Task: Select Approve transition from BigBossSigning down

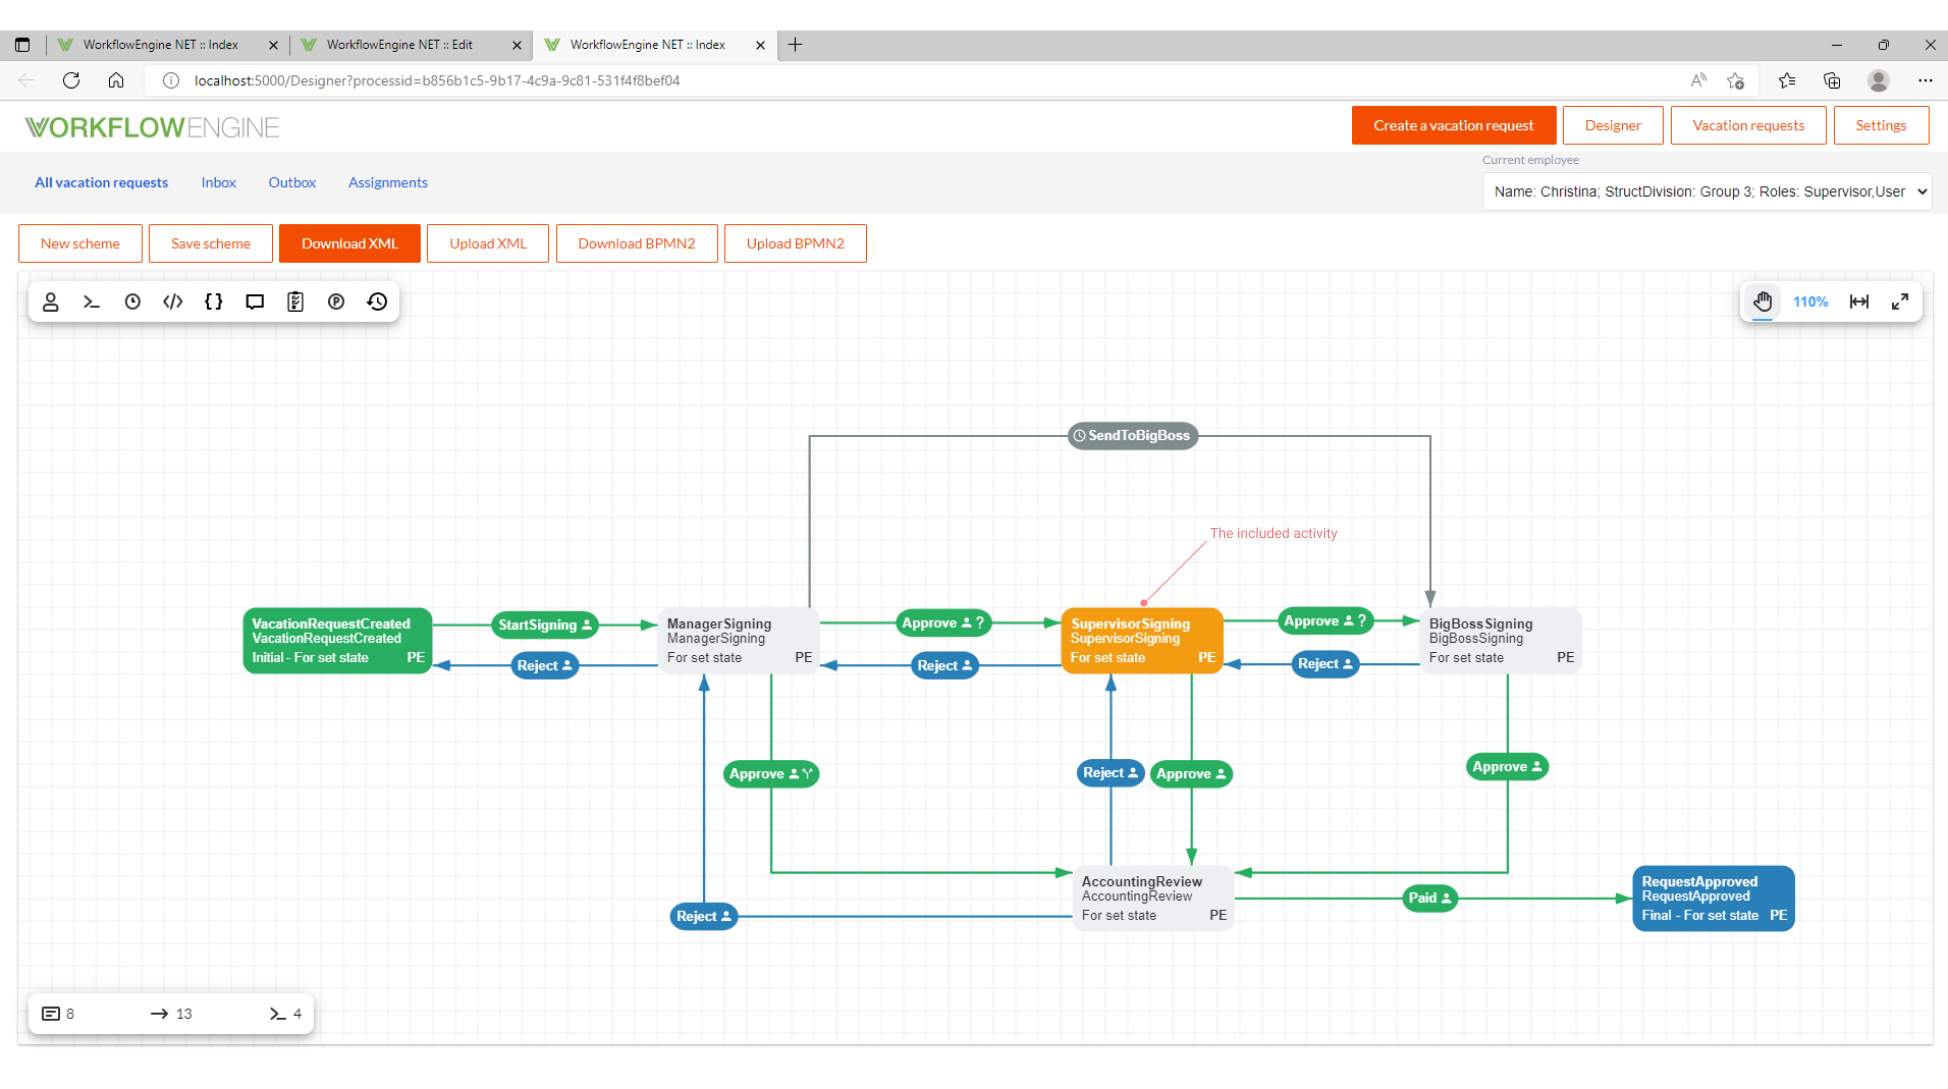Action: click(1508, 767)
